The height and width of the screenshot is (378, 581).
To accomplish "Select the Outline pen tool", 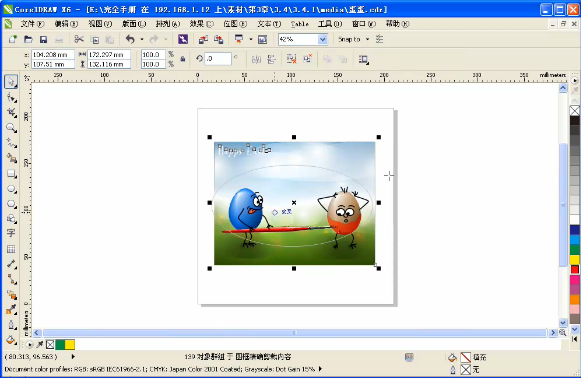I will (11, 325).
